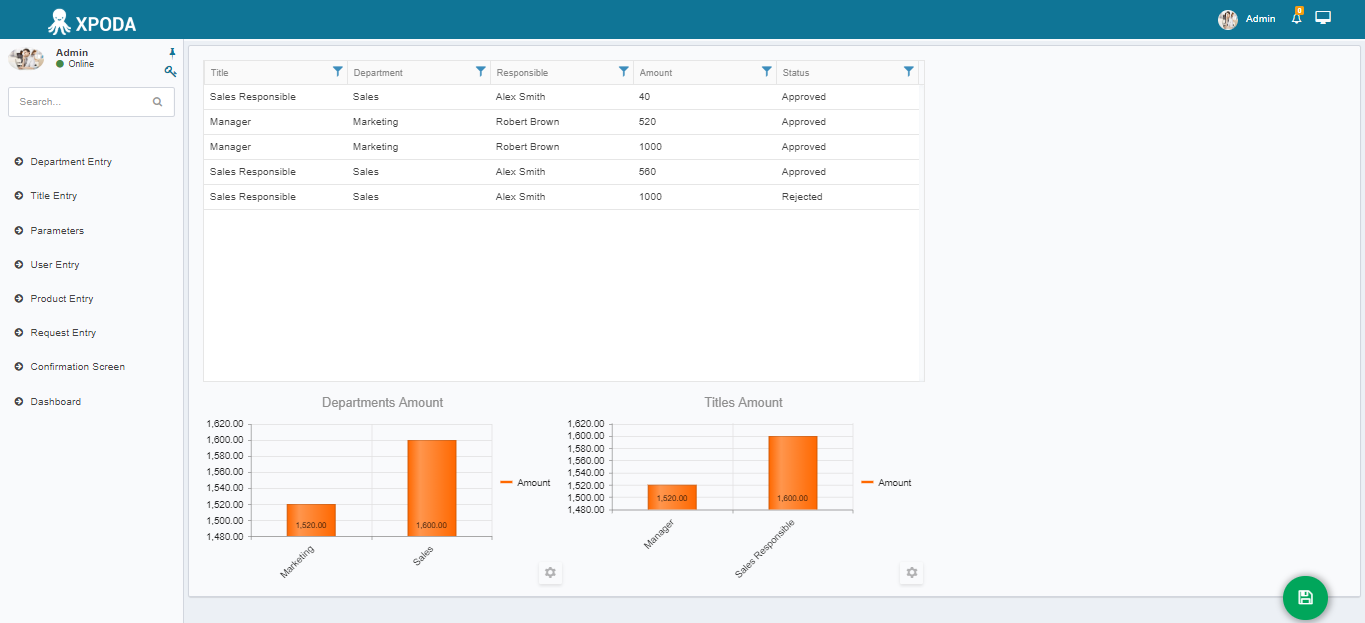Open Department Entry menu item
This screenshot has height=623, width=1365.
(70, 162)
